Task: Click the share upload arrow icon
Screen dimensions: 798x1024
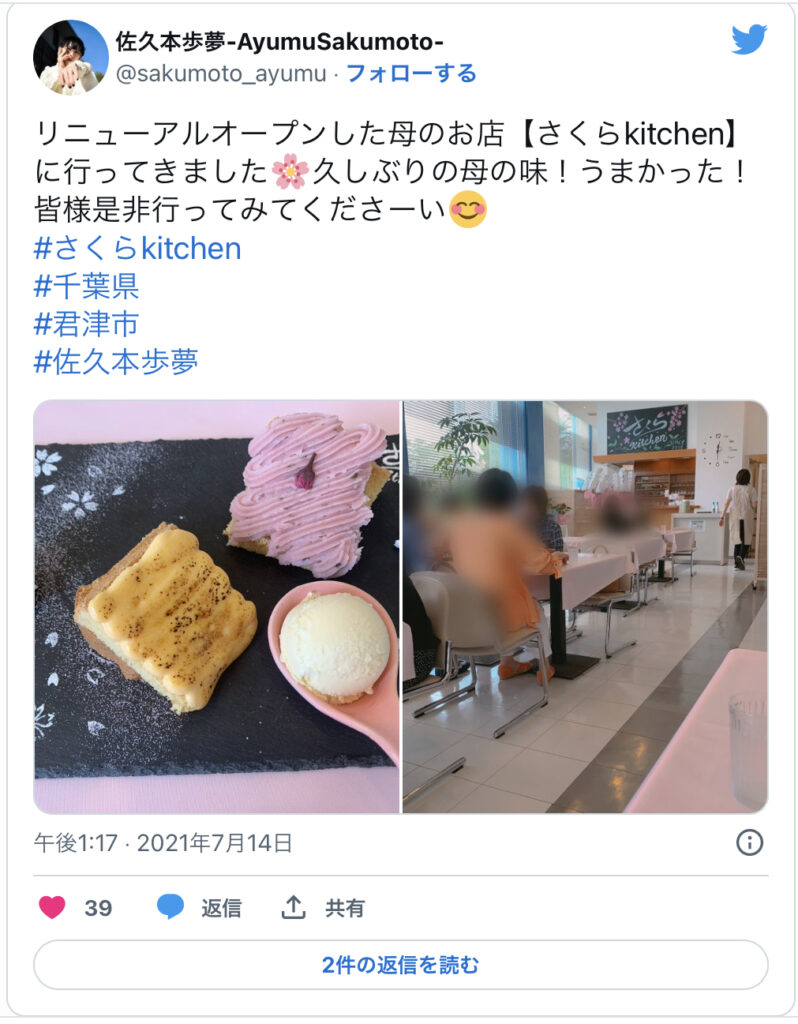Action: point(294,906)
